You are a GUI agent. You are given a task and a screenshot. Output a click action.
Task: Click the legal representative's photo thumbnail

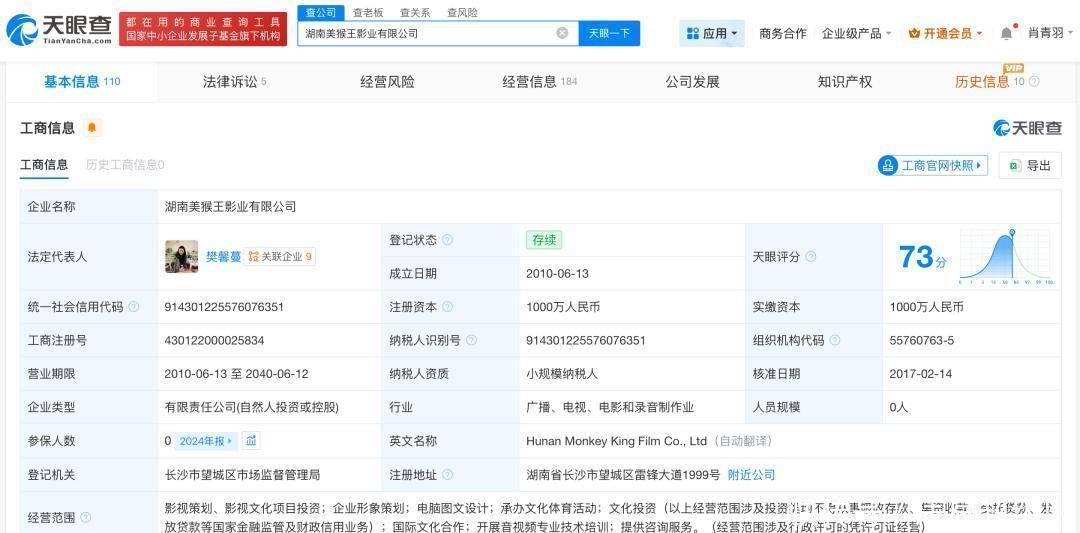pos(181,257)
